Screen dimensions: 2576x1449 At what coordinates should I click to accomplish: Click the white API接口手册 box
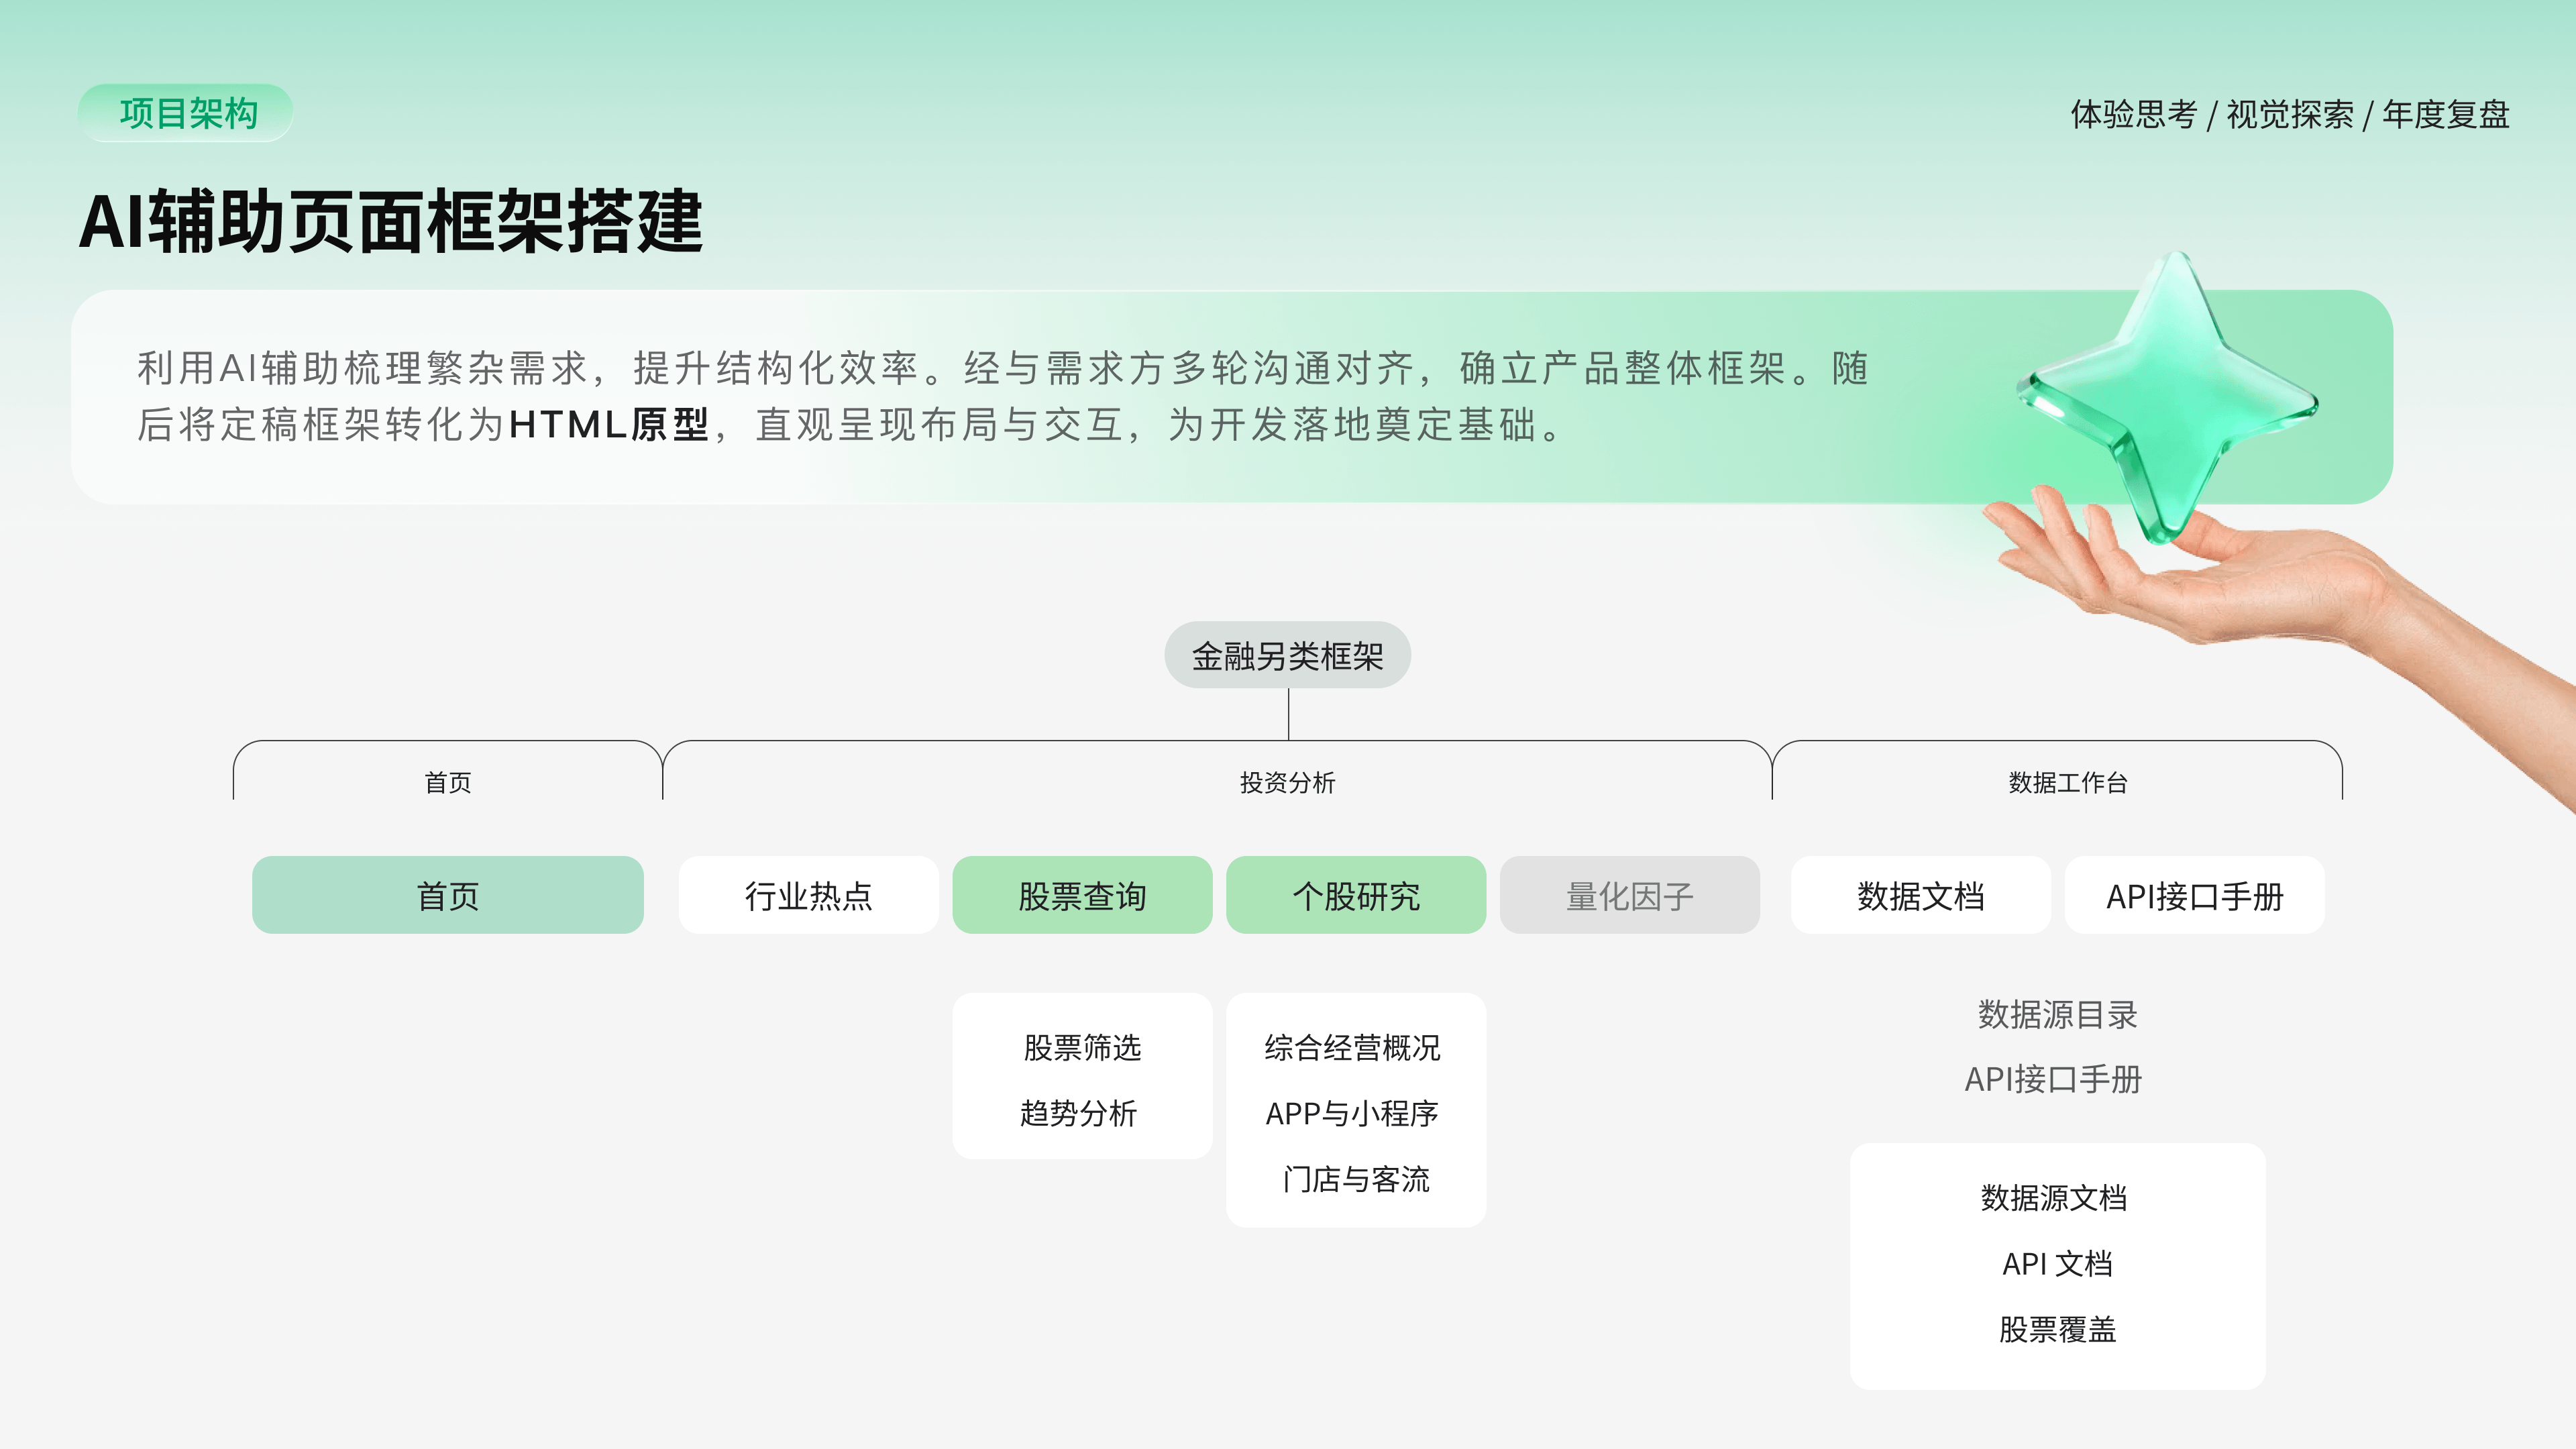coord(2195,895)
